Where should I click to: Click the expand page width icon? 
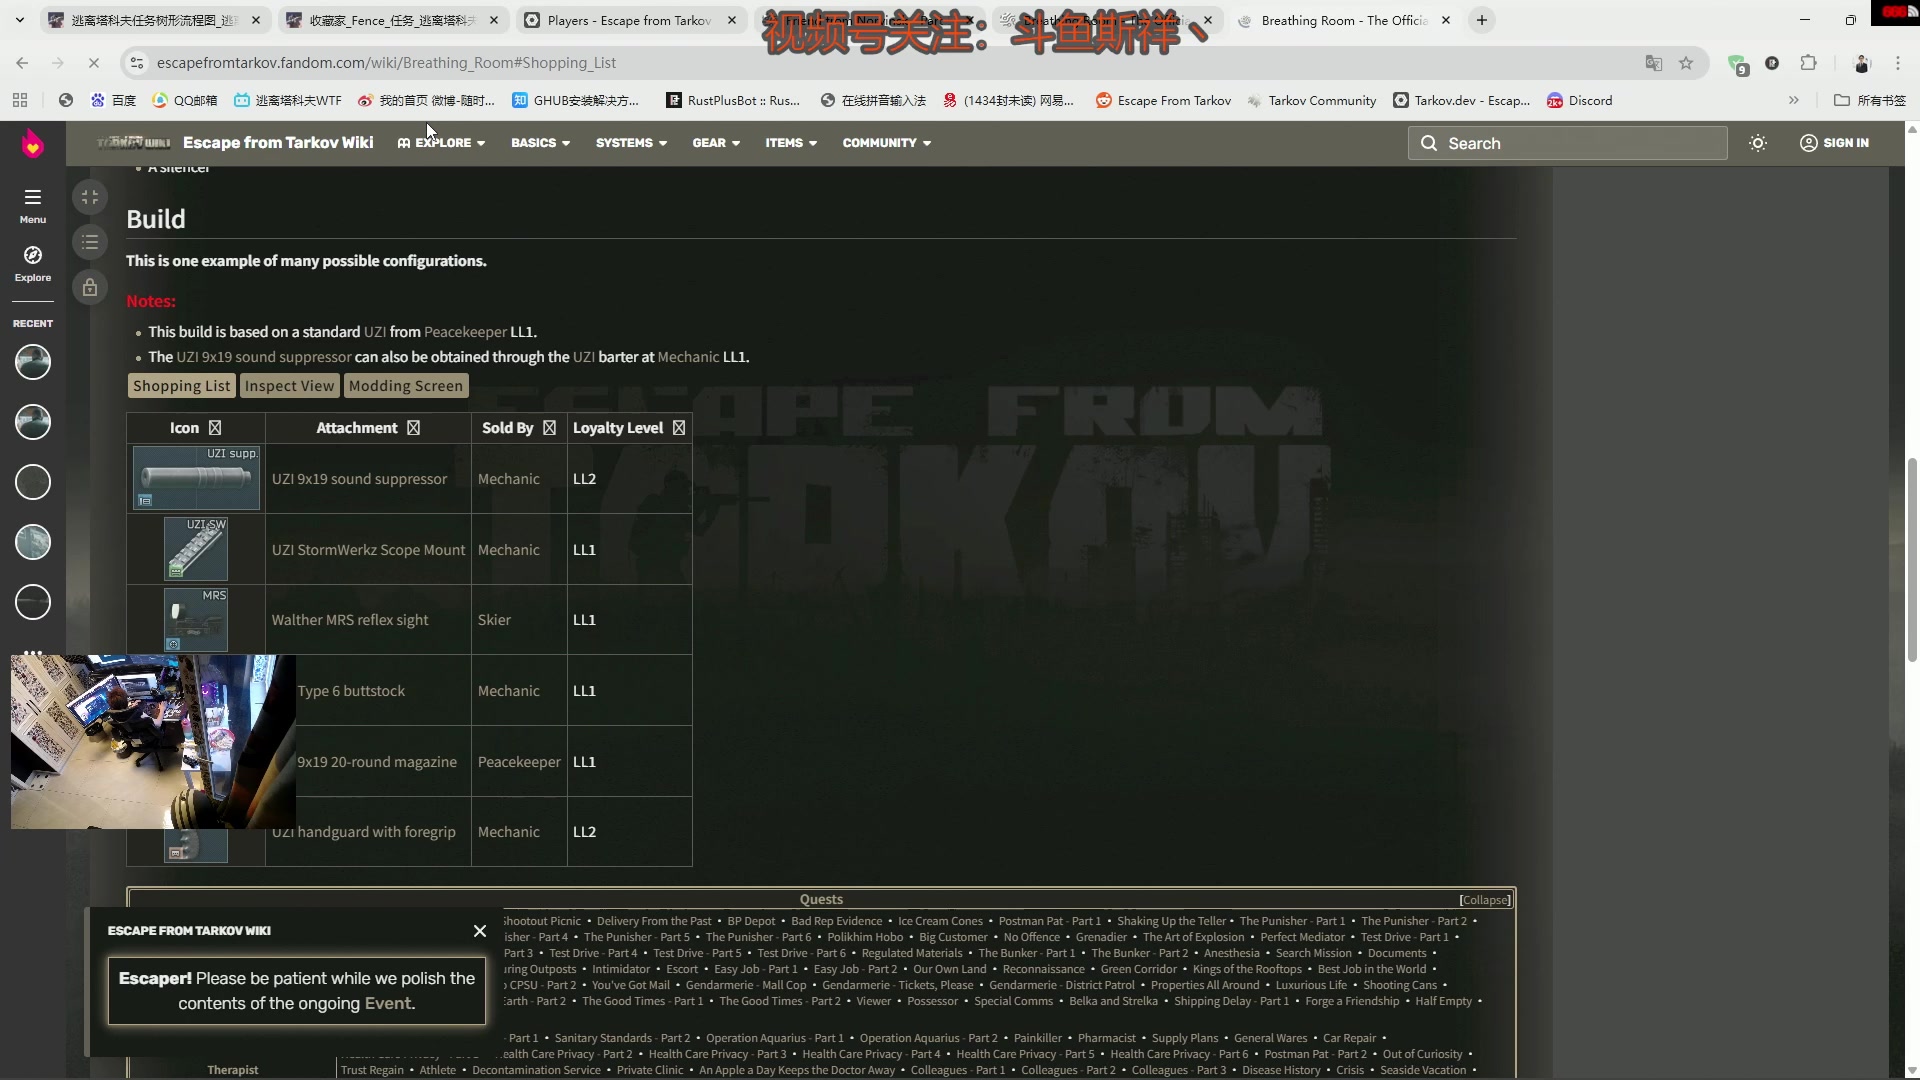tap(90, 197)
